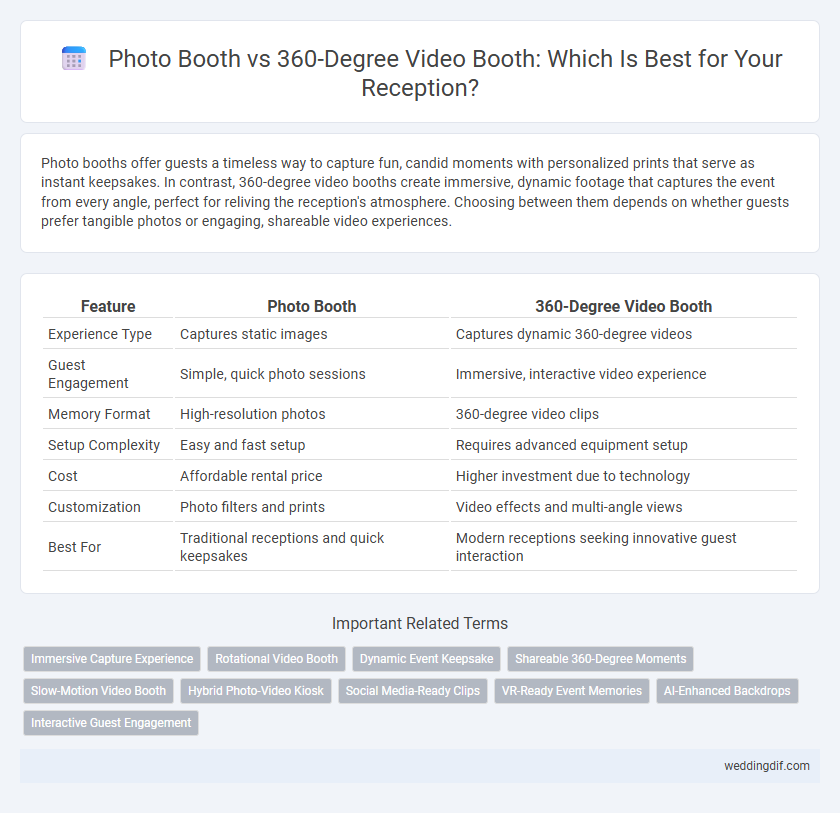Image resolution: width=840 pixels, height=813 pixels.
Task: Click the Setup Complexity row label
Action: (x=104, y=445)
